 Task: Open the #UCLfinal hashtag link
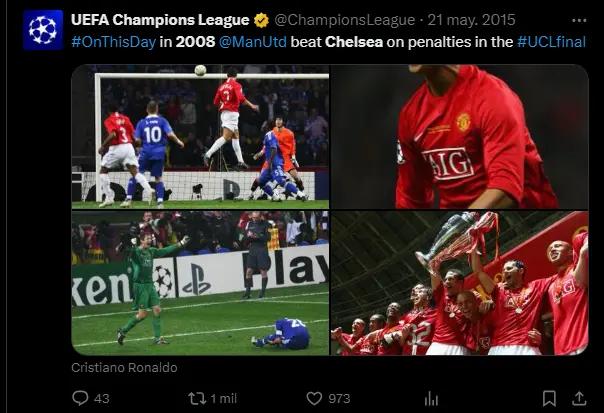pos(551,41)
